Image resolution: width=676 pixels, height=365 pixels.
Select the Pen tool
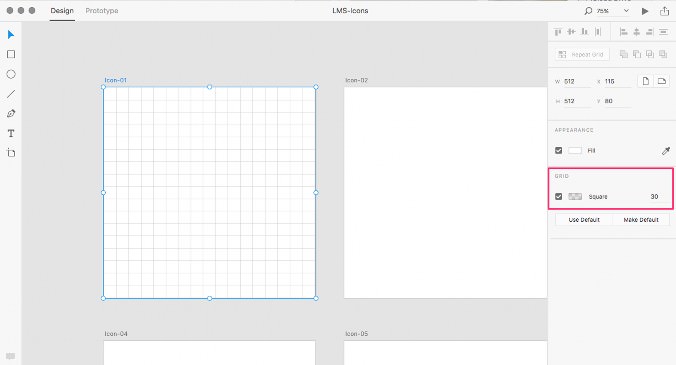pos(11,113)
